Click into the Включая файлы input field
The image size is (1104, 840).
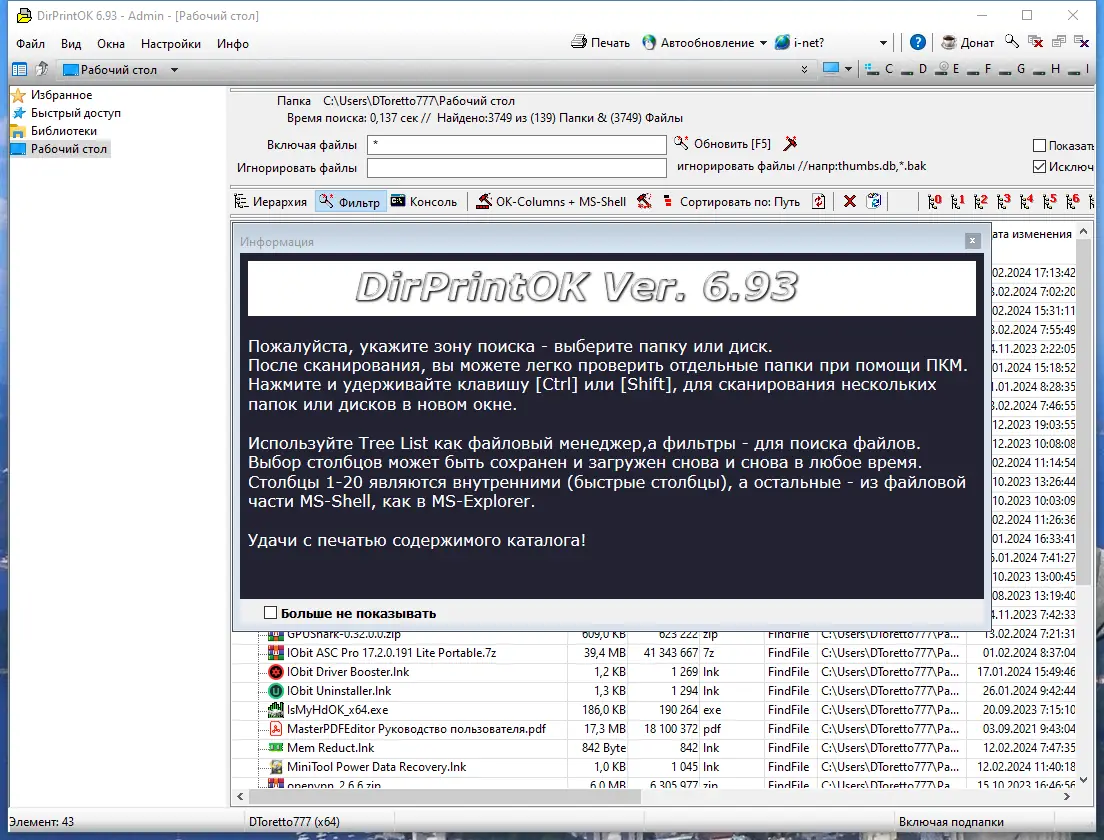(517, 144)
